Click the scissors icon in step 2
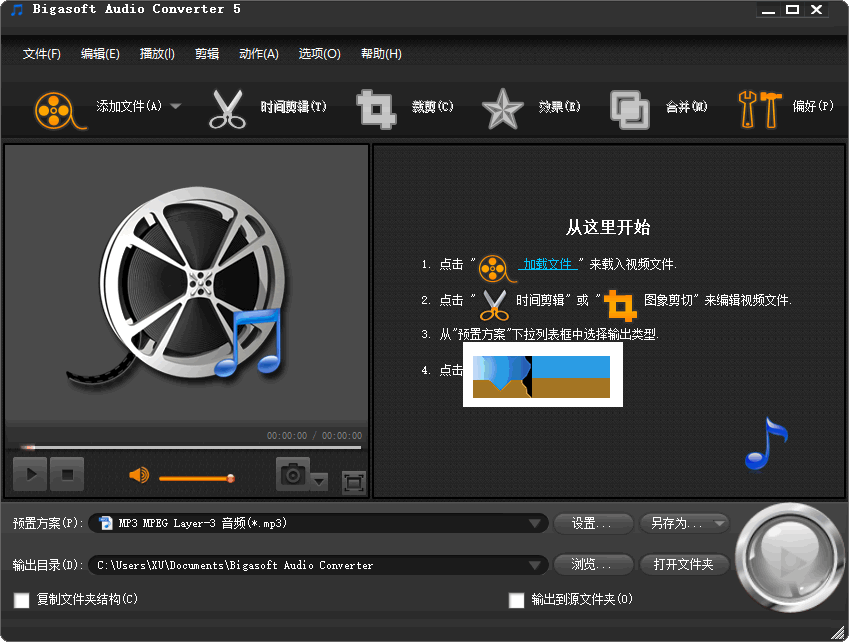 tap(494, 306)
